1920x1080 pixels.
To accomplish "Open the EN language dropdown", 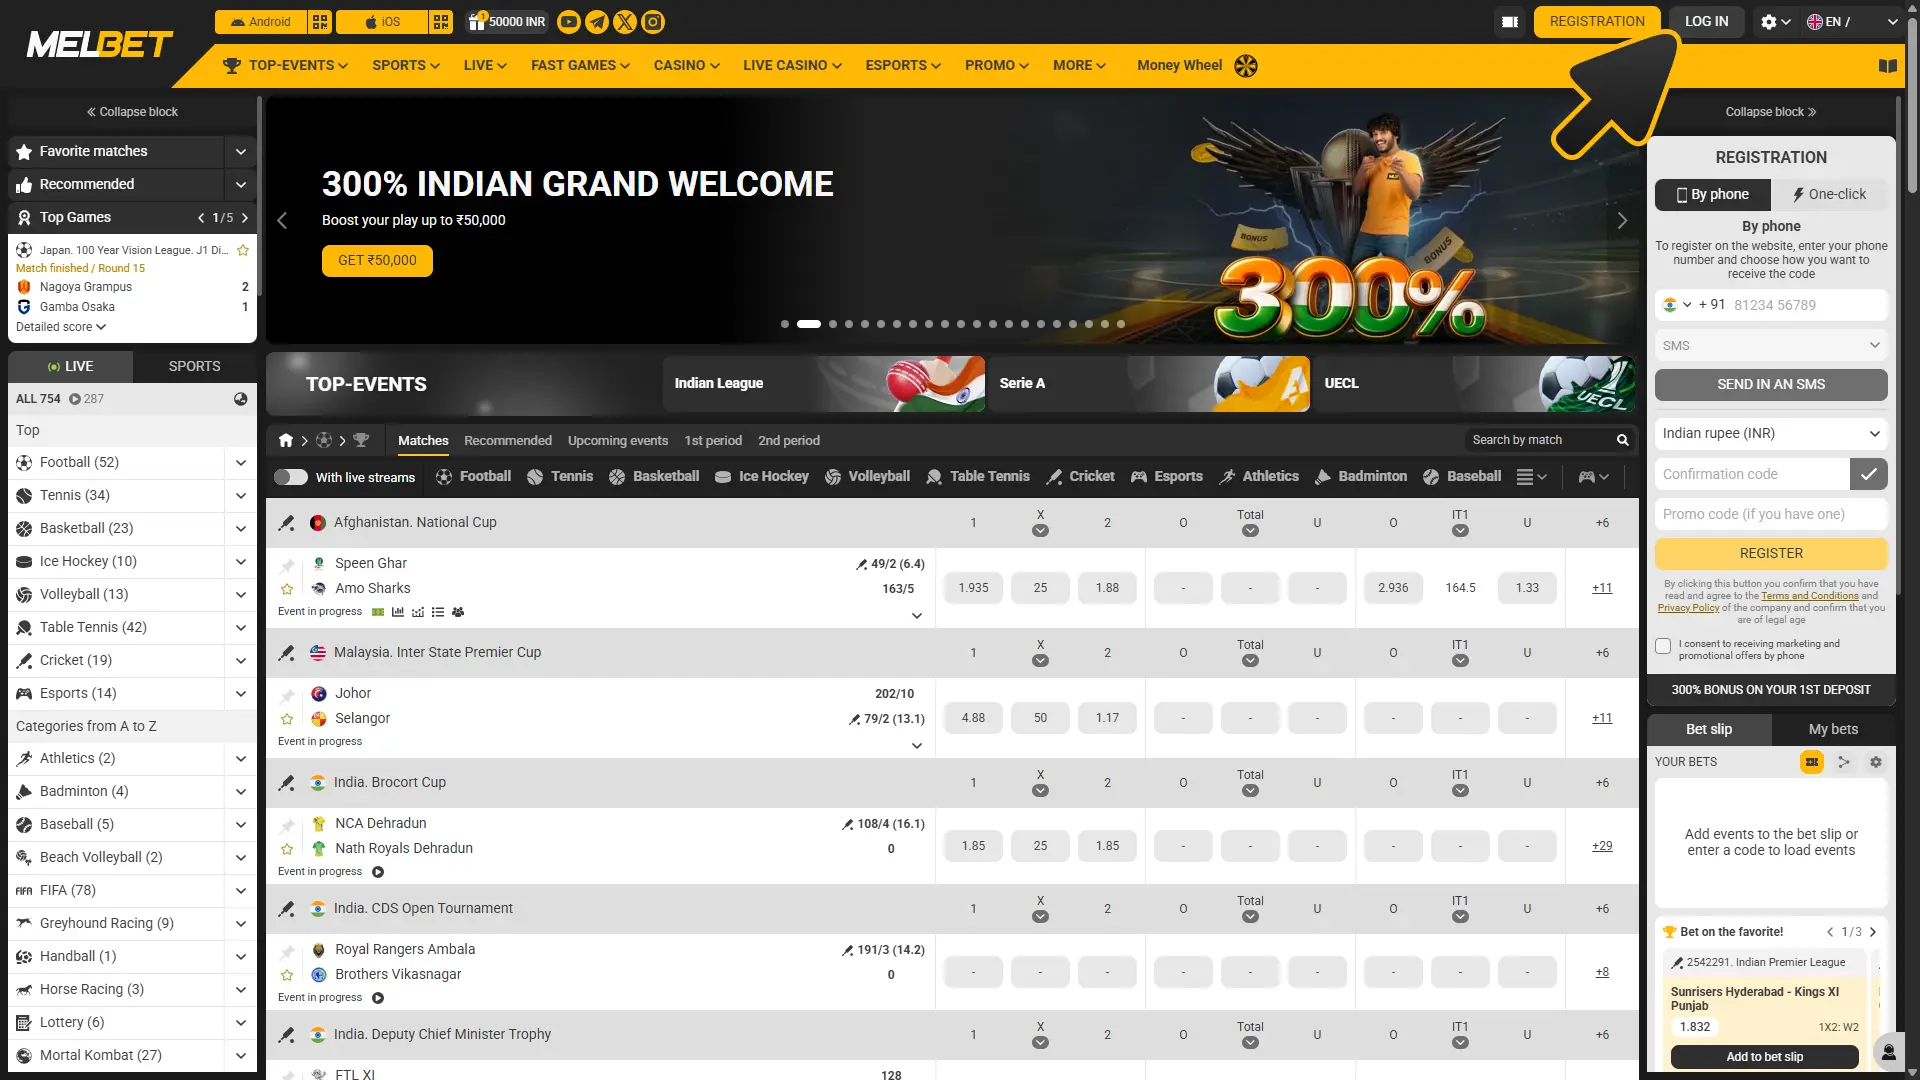I will coord(1852,22).
